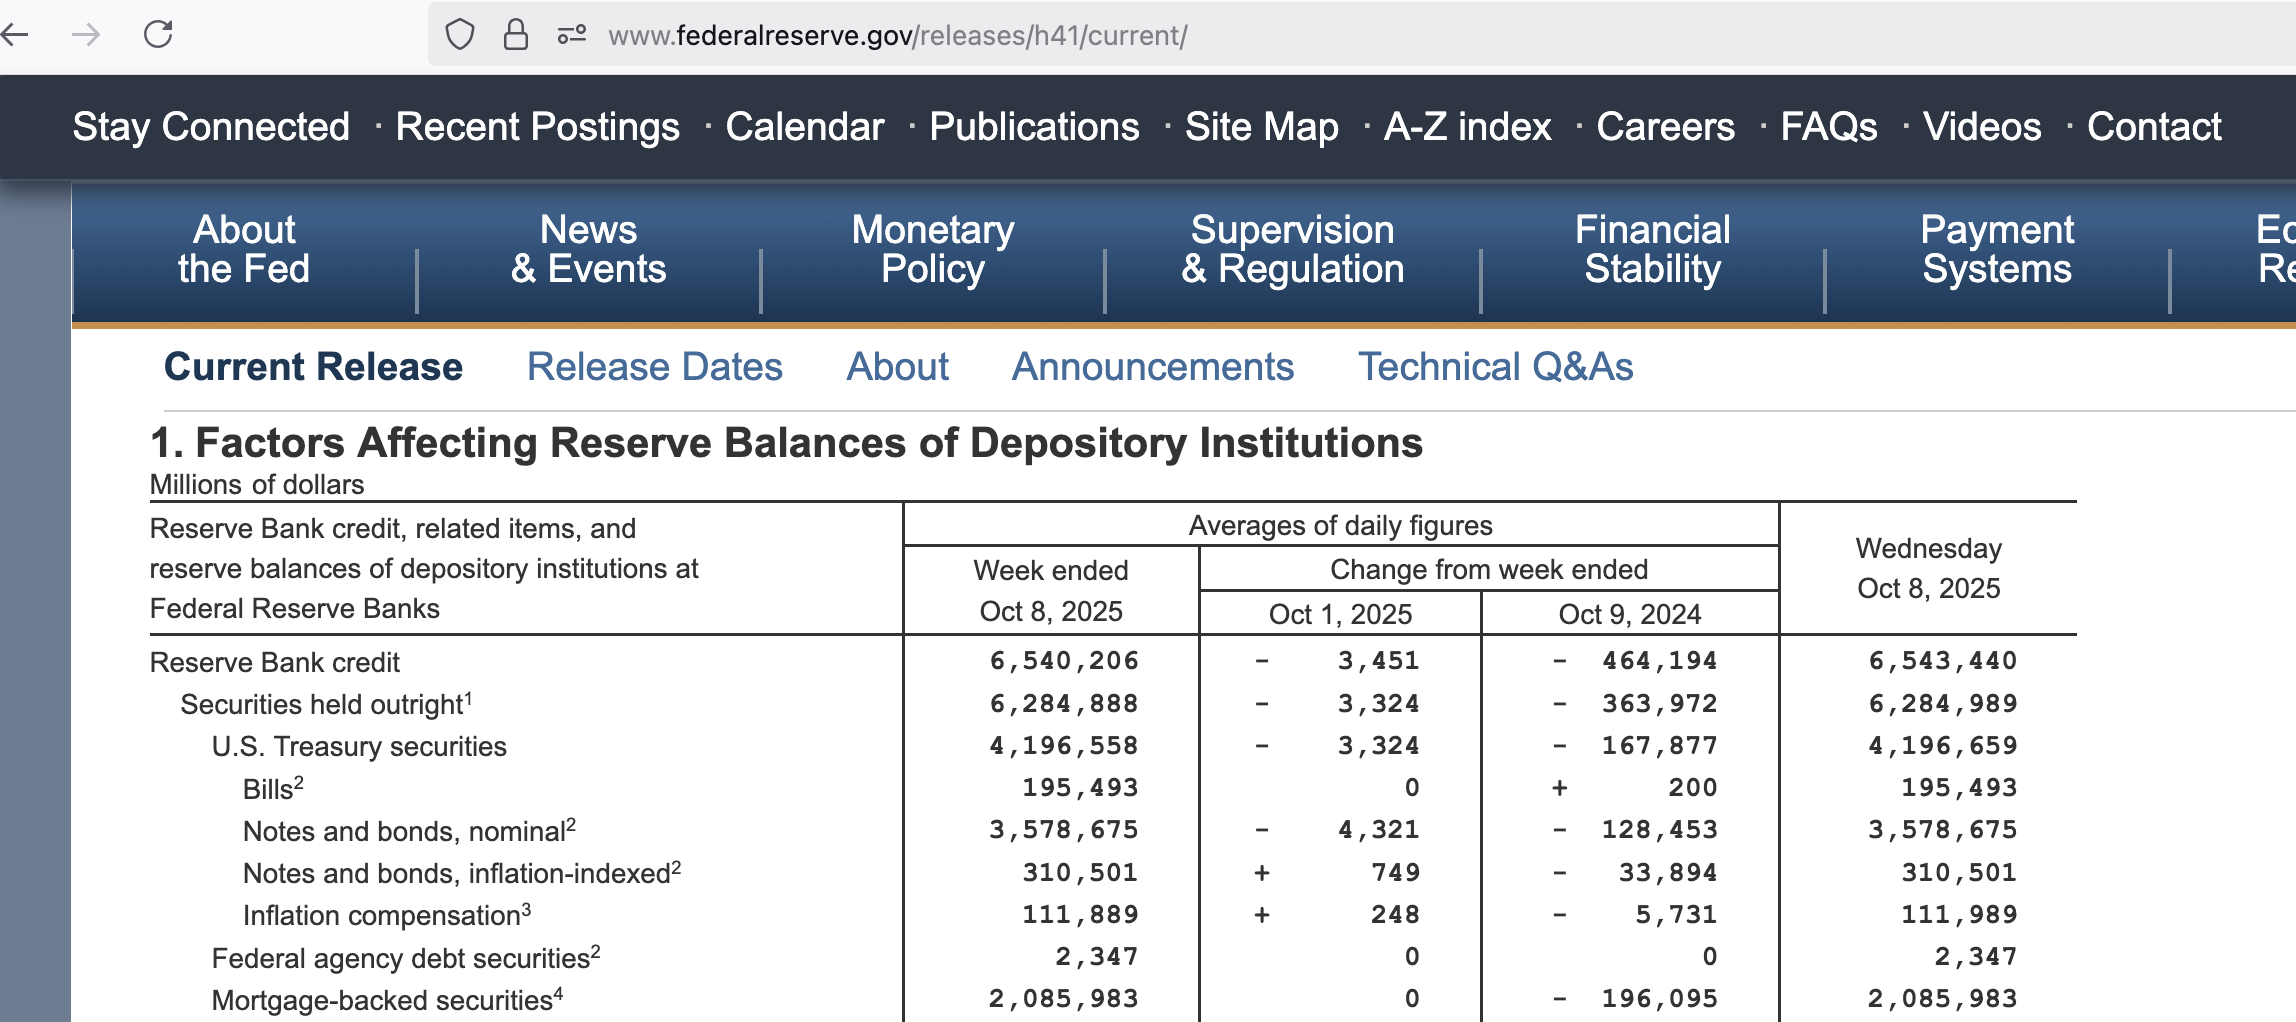The height and width of the screenshot is (1022, 2296).
Task: Click the value 33,894 in the table
Action: click(1667, 872)
